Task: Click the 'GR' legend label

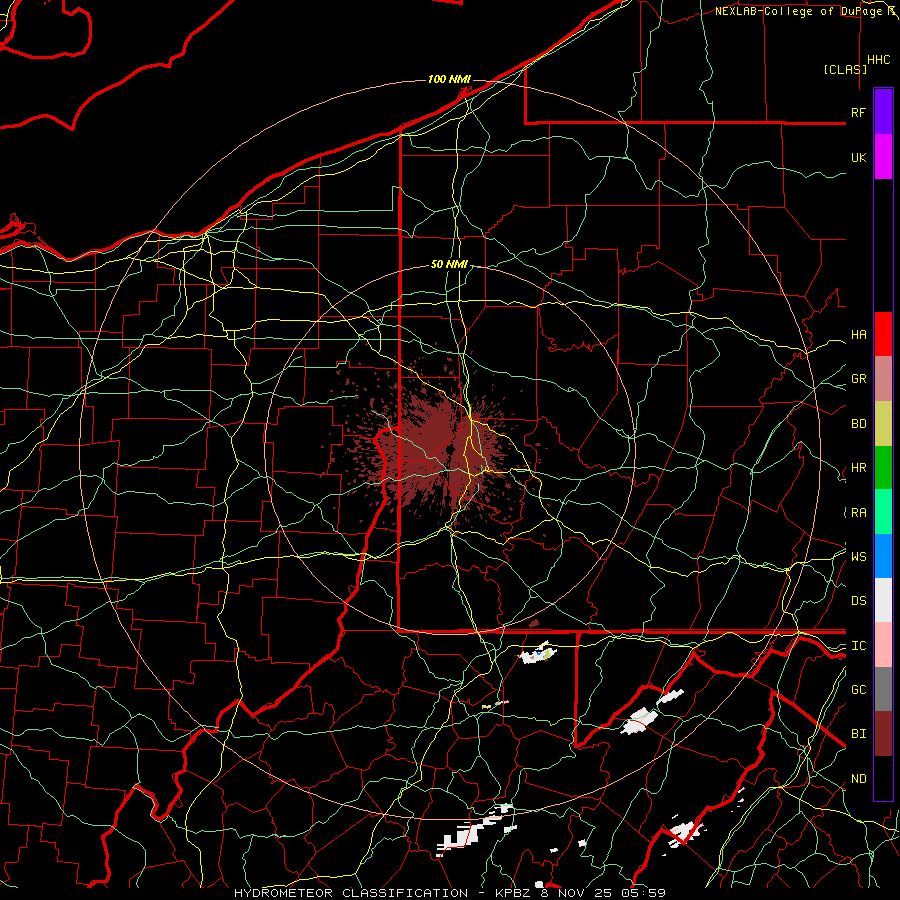Action: 858,379
